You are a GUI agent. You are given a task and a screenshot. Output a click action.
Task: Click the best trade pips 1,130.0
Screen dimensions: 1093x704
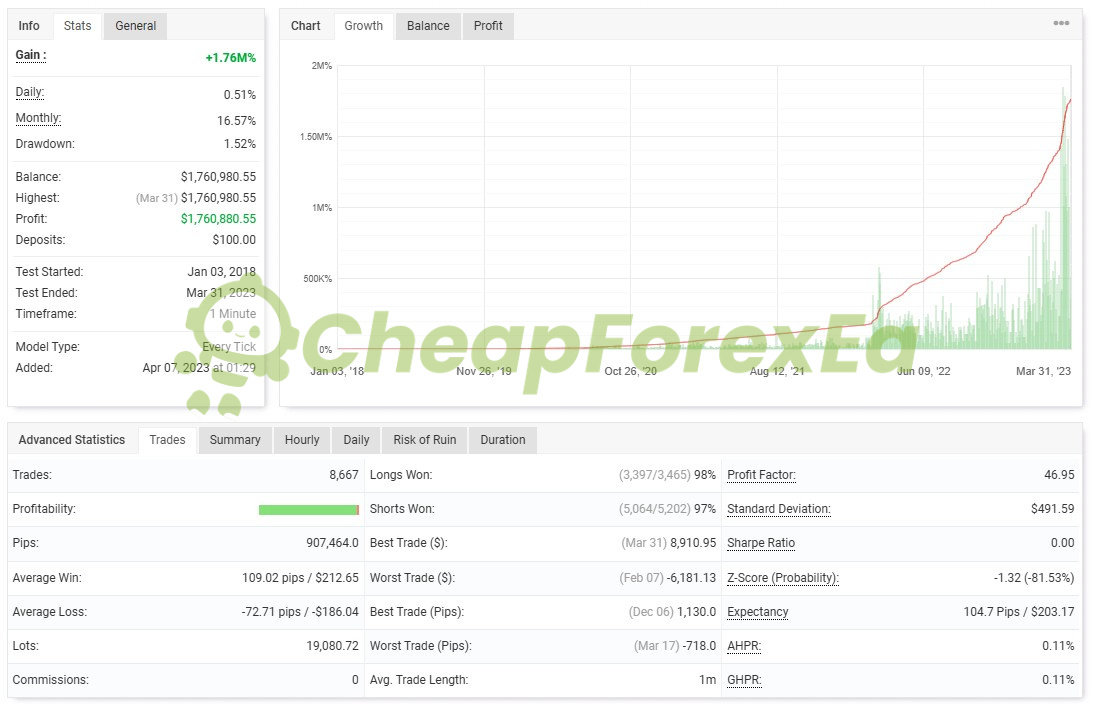(x=696, y=612)
